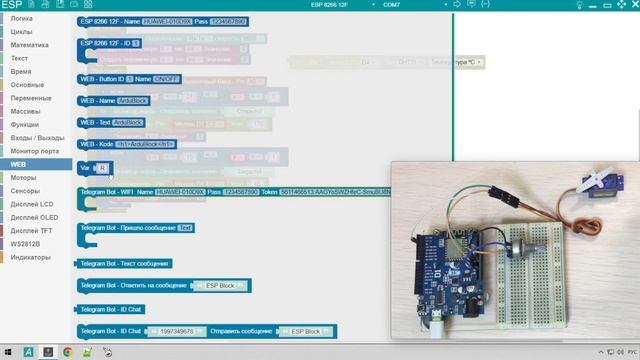Click the save project icon in toolbar
Viewport: 640px width, 360px height.
60,4
